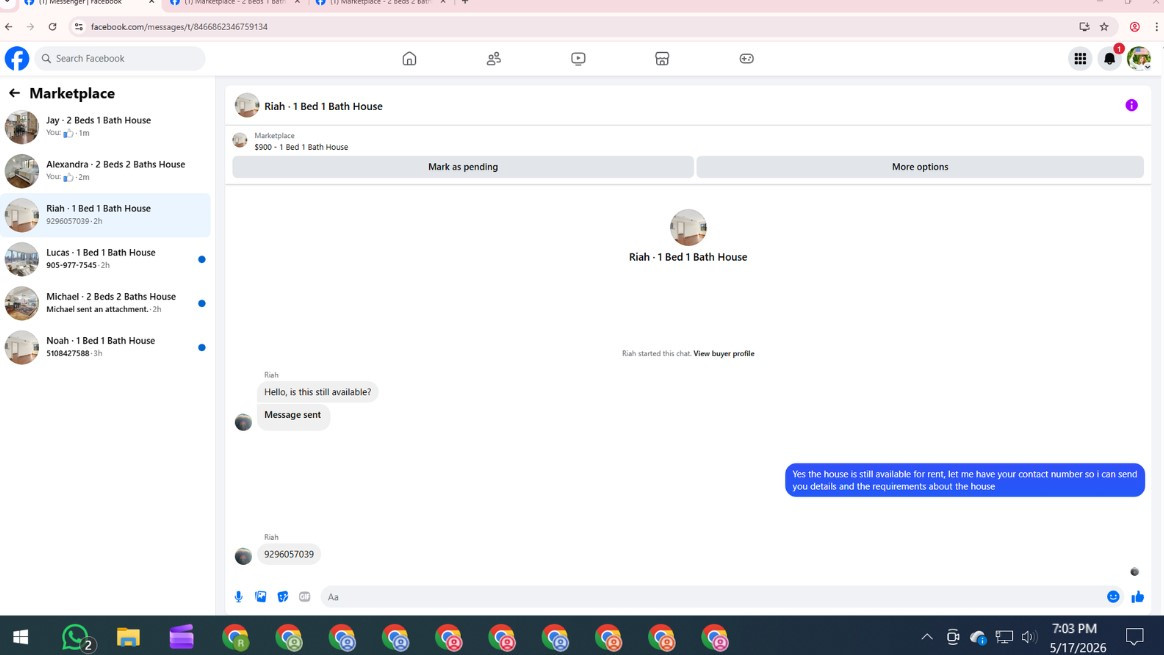Choose a sticker icon in composer

point(283,597)
